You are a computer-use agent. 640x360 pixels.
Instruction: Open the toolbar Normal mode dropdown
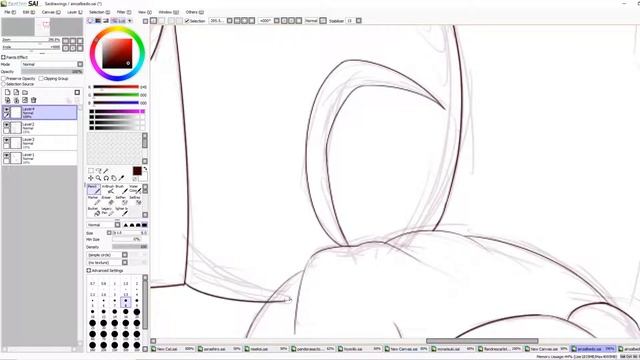(323, 20)
